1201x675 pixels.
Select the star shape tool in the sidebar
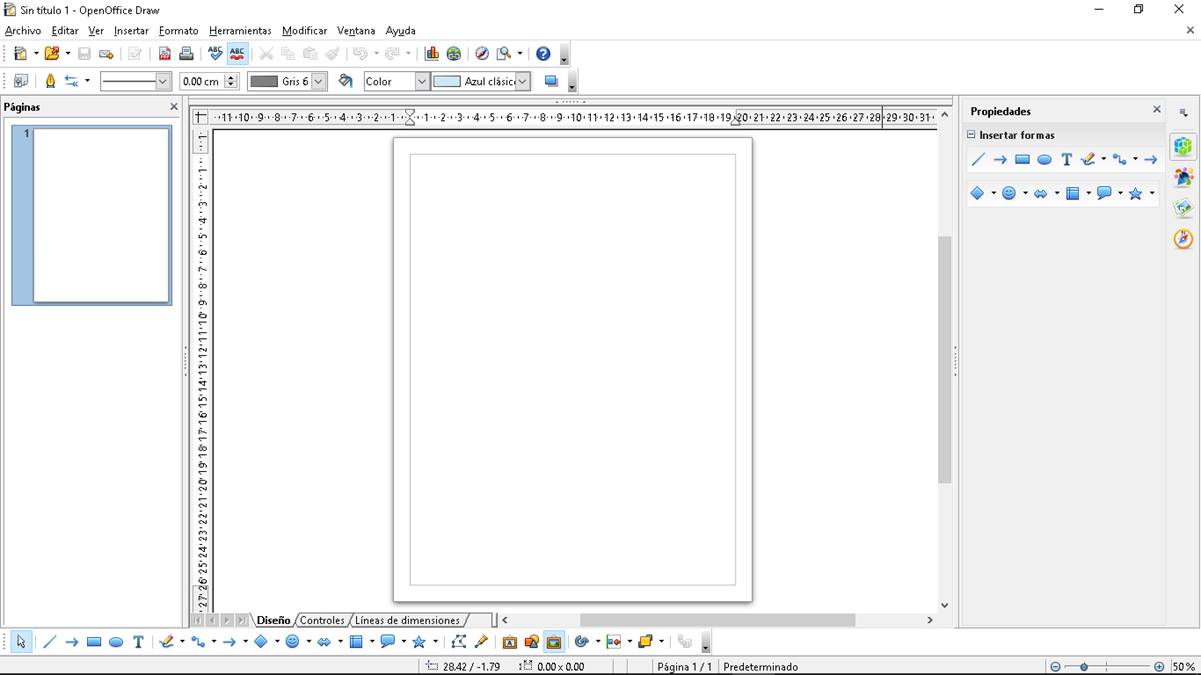[x=1136, y=193]
